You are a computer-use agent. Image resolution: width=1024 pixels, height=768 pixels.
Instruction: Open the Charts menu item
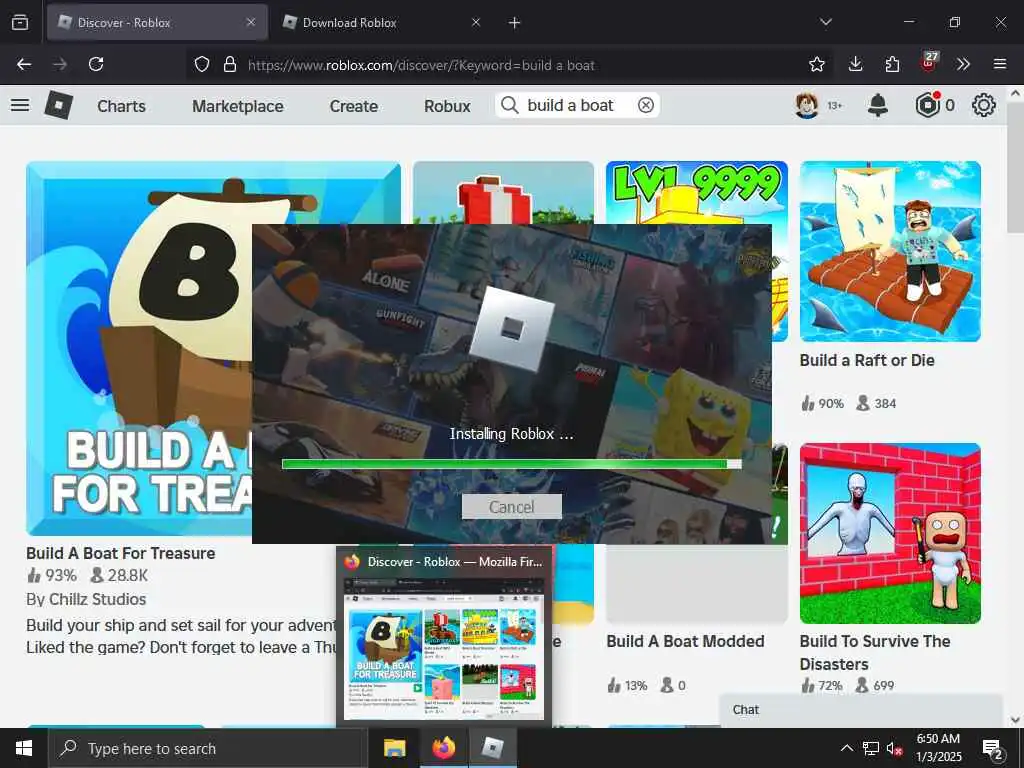click(121, 106)
